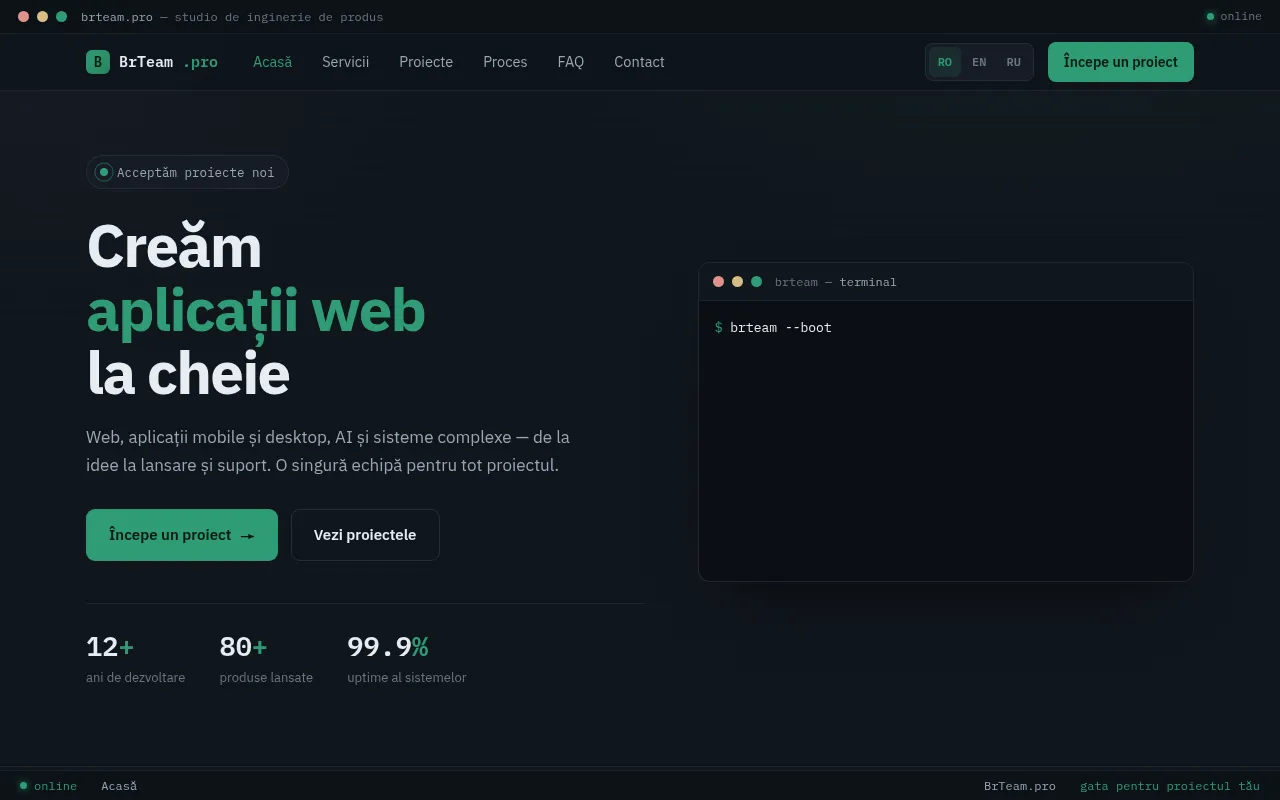Image resolution: width=1280 pixels, height=800 pixels.
Task: Click the 'brteam — terminal' title
Action: pos(836,282)
